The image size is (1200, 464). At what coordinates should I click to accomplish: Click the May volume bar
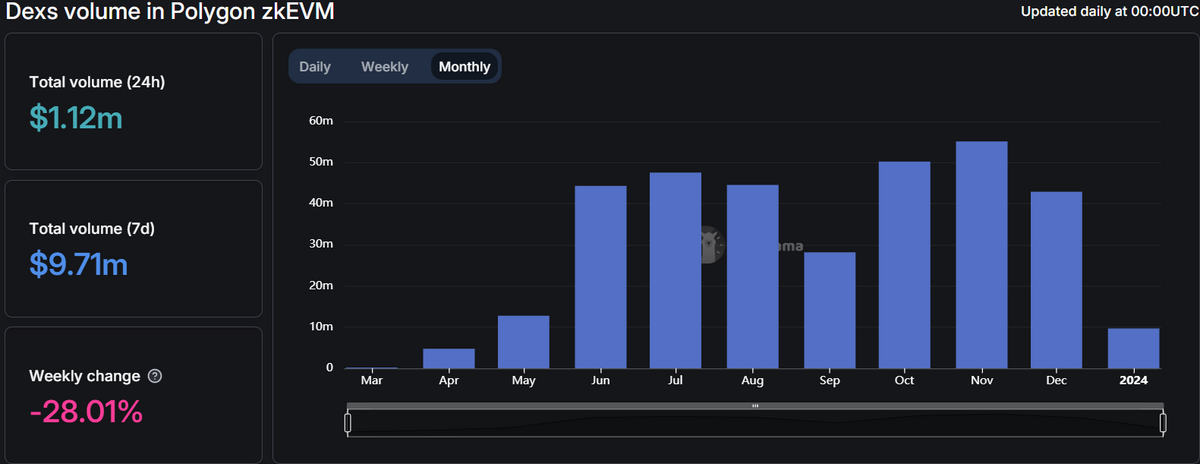tap(524, 342)
